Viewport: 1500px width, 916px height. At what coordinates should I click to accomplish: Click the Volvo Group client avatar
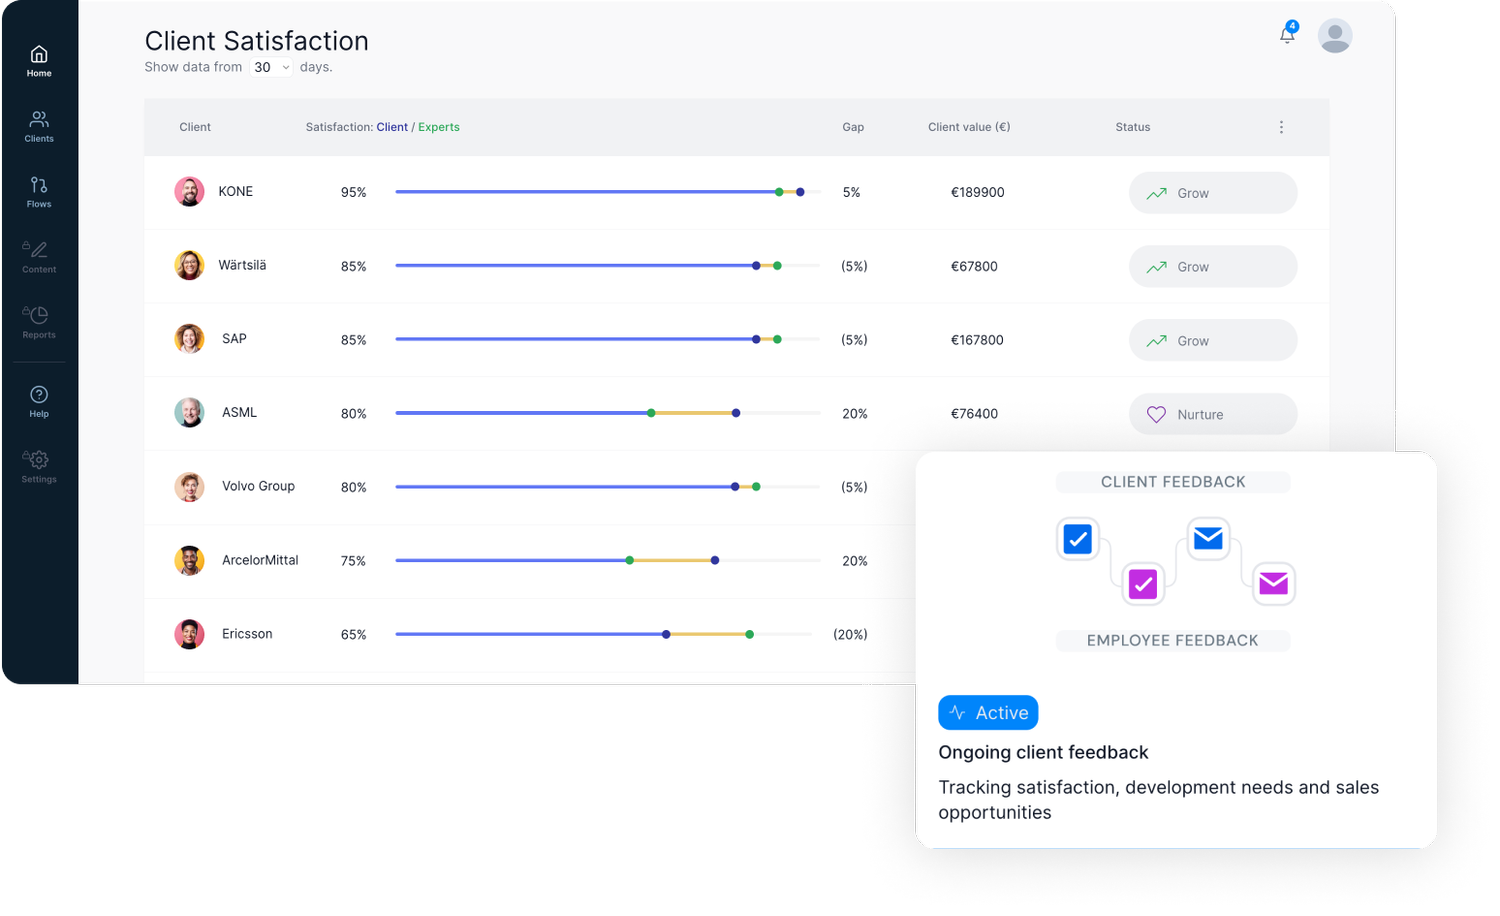pos(189,487)
